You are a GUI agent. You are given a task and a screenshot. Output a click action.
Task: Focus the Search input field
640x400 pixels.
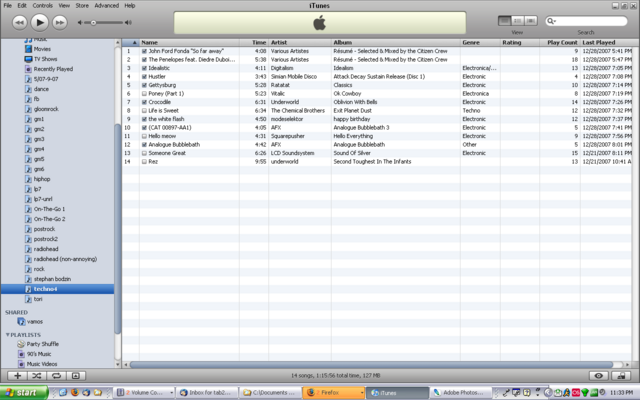click(586, 21)
